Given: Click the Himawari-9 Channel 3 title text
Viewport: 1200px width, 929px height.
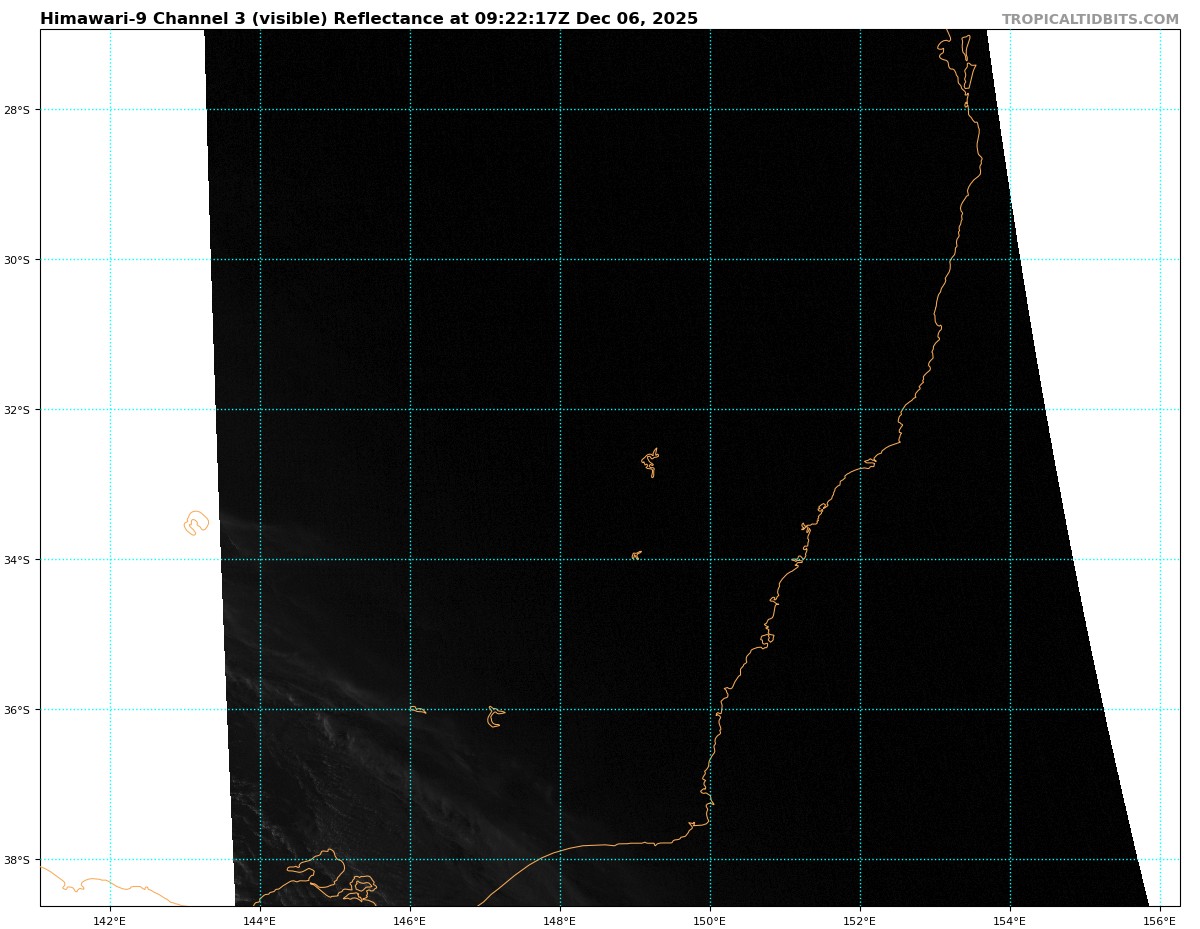Looking at the screenshot, I should tap(368, 19).
